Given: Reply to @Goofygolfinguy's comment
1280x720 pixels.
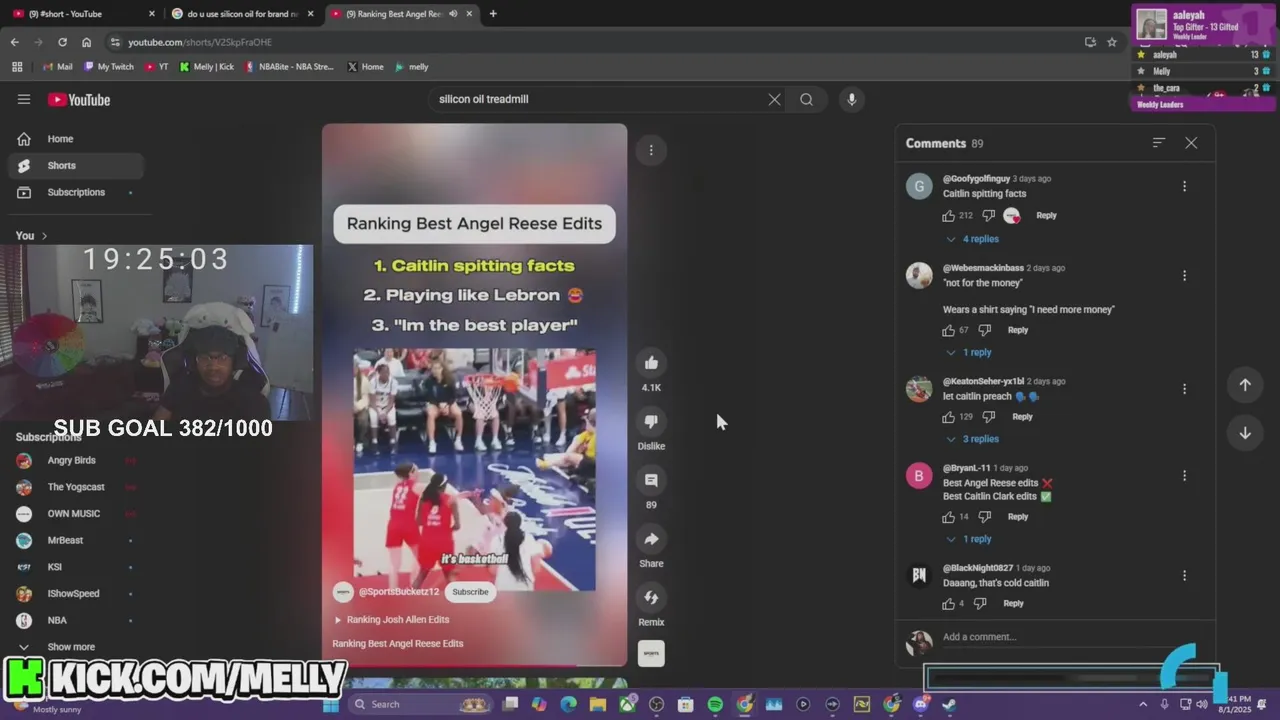Looking at the screenshot, I should (x=1046, y=215).
